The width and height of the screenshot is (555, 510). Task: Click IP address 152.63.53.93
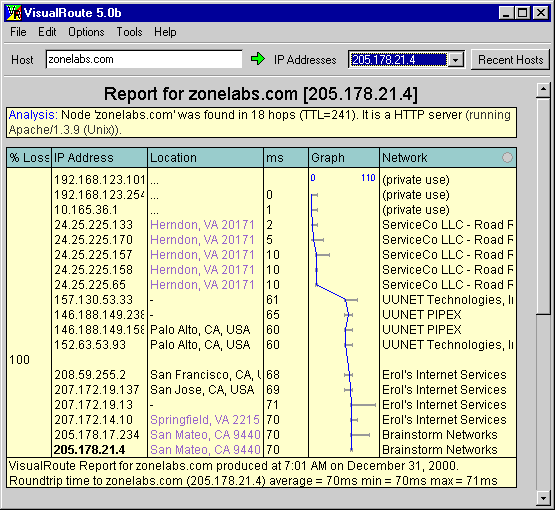[90, 345]
